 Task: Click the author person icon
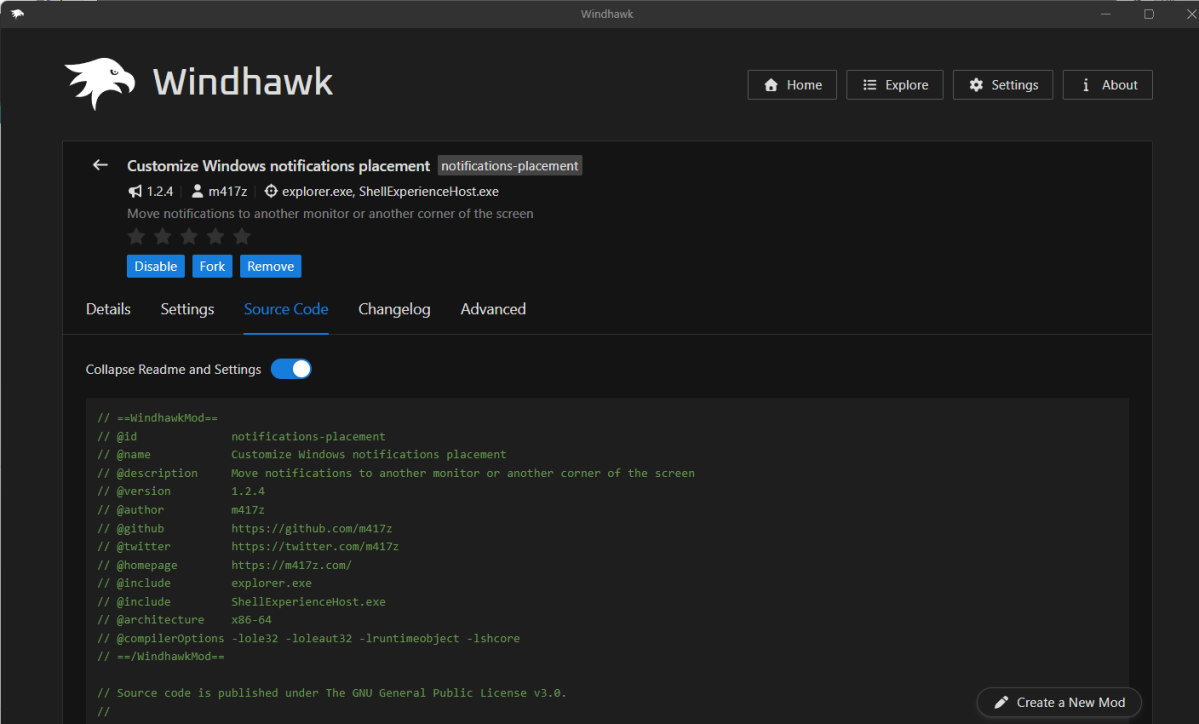pos(197,191)
